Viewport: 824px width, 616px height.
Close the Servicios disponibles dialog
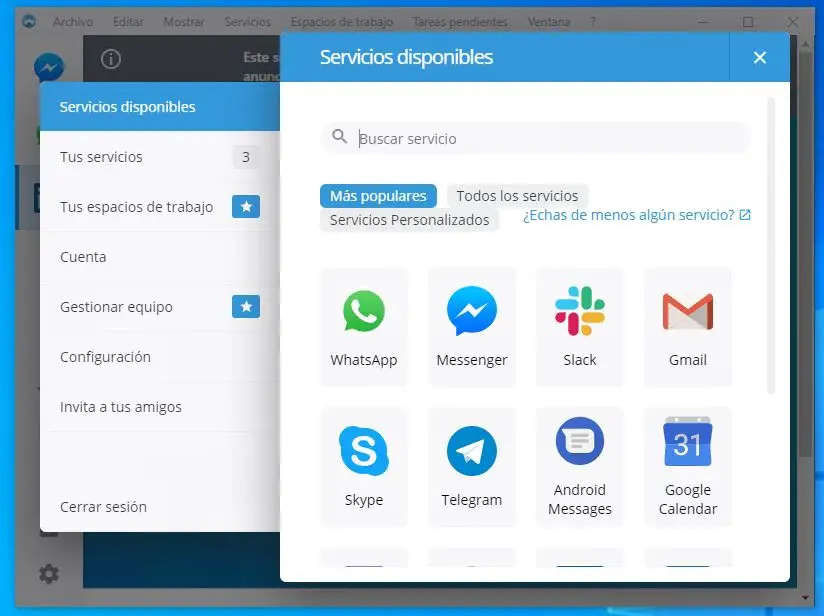(x=759, y=57)
